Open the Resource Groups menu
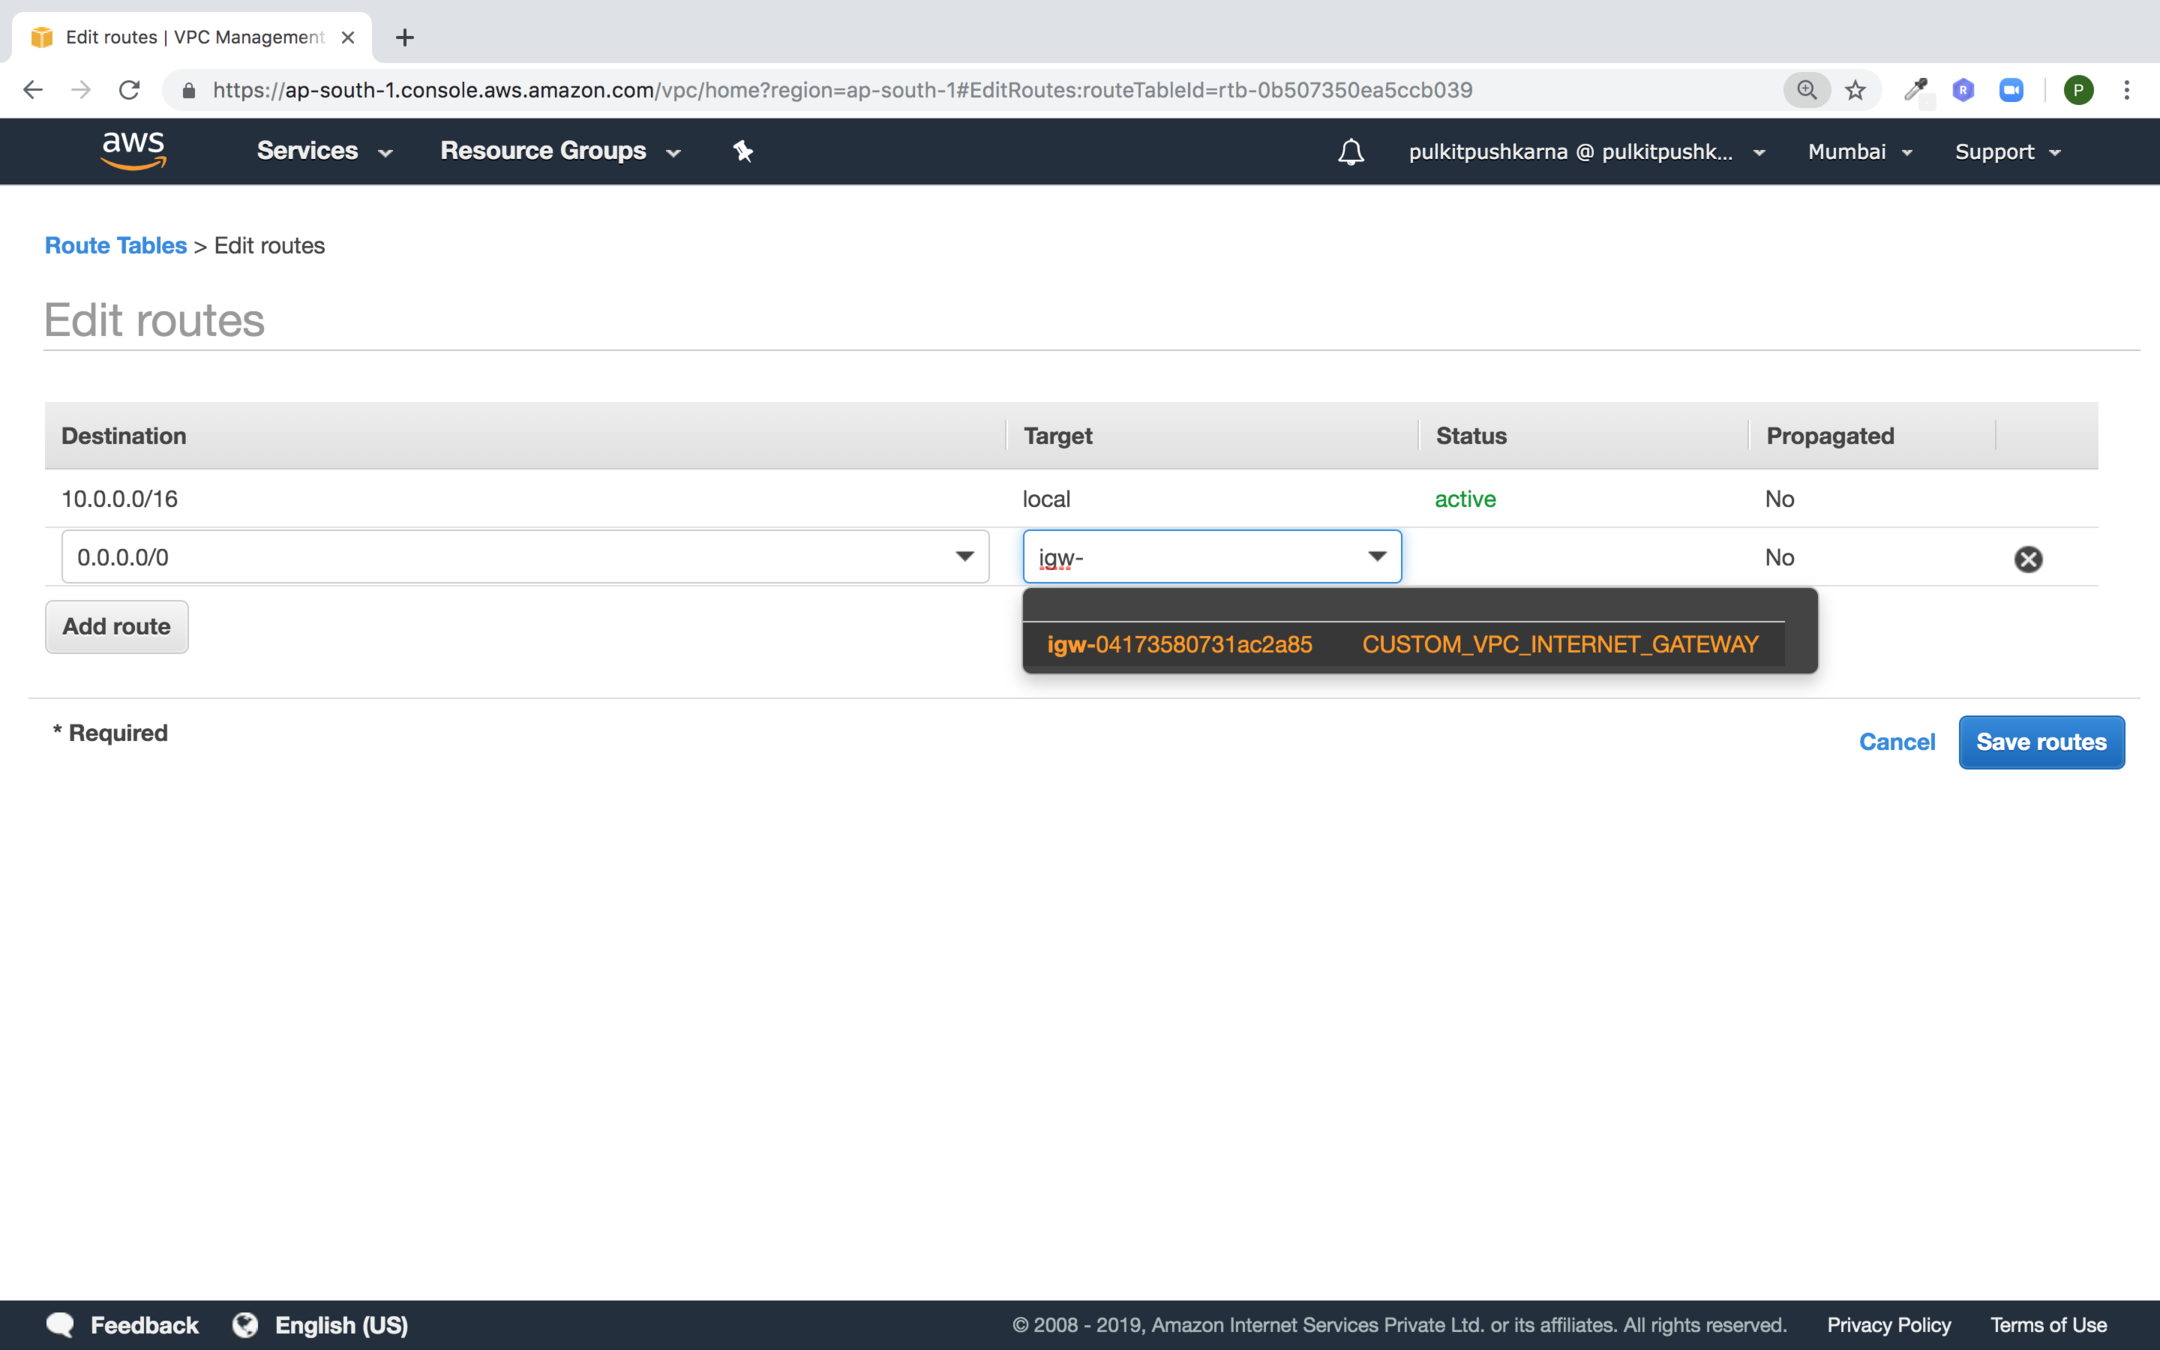The height and width of the screenshot is (1350, 2160). pos(559,151)
